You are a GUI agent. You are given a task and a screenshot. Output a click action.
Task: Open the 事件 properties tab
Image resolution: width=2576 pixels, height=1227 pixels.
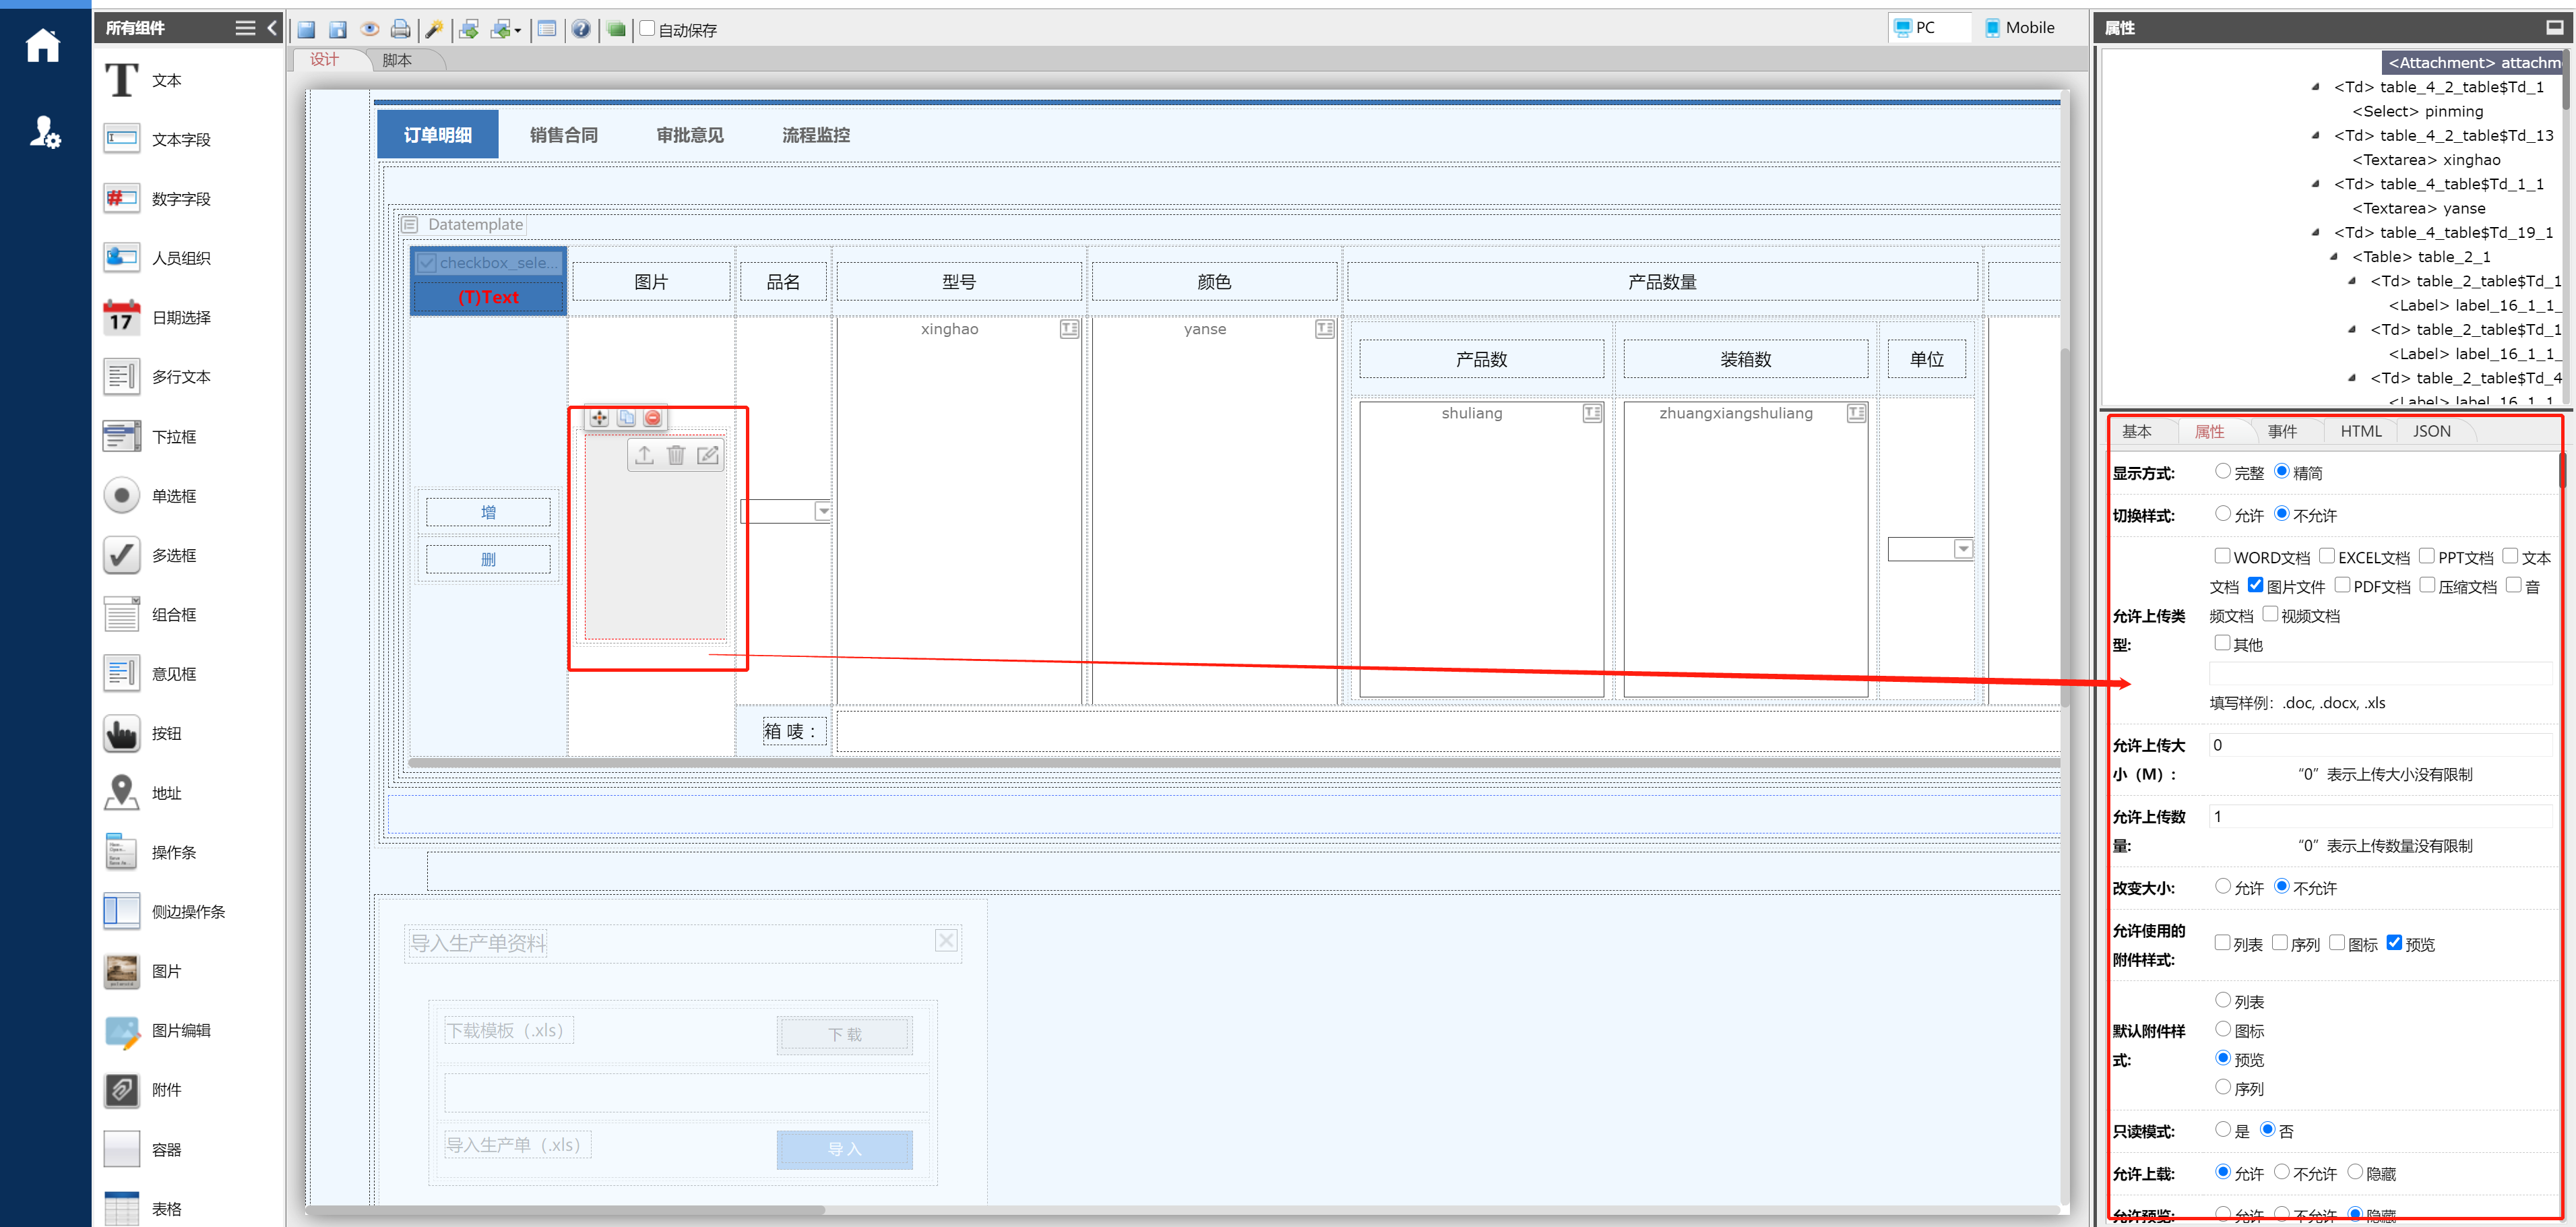click(x=2281, y=431)
